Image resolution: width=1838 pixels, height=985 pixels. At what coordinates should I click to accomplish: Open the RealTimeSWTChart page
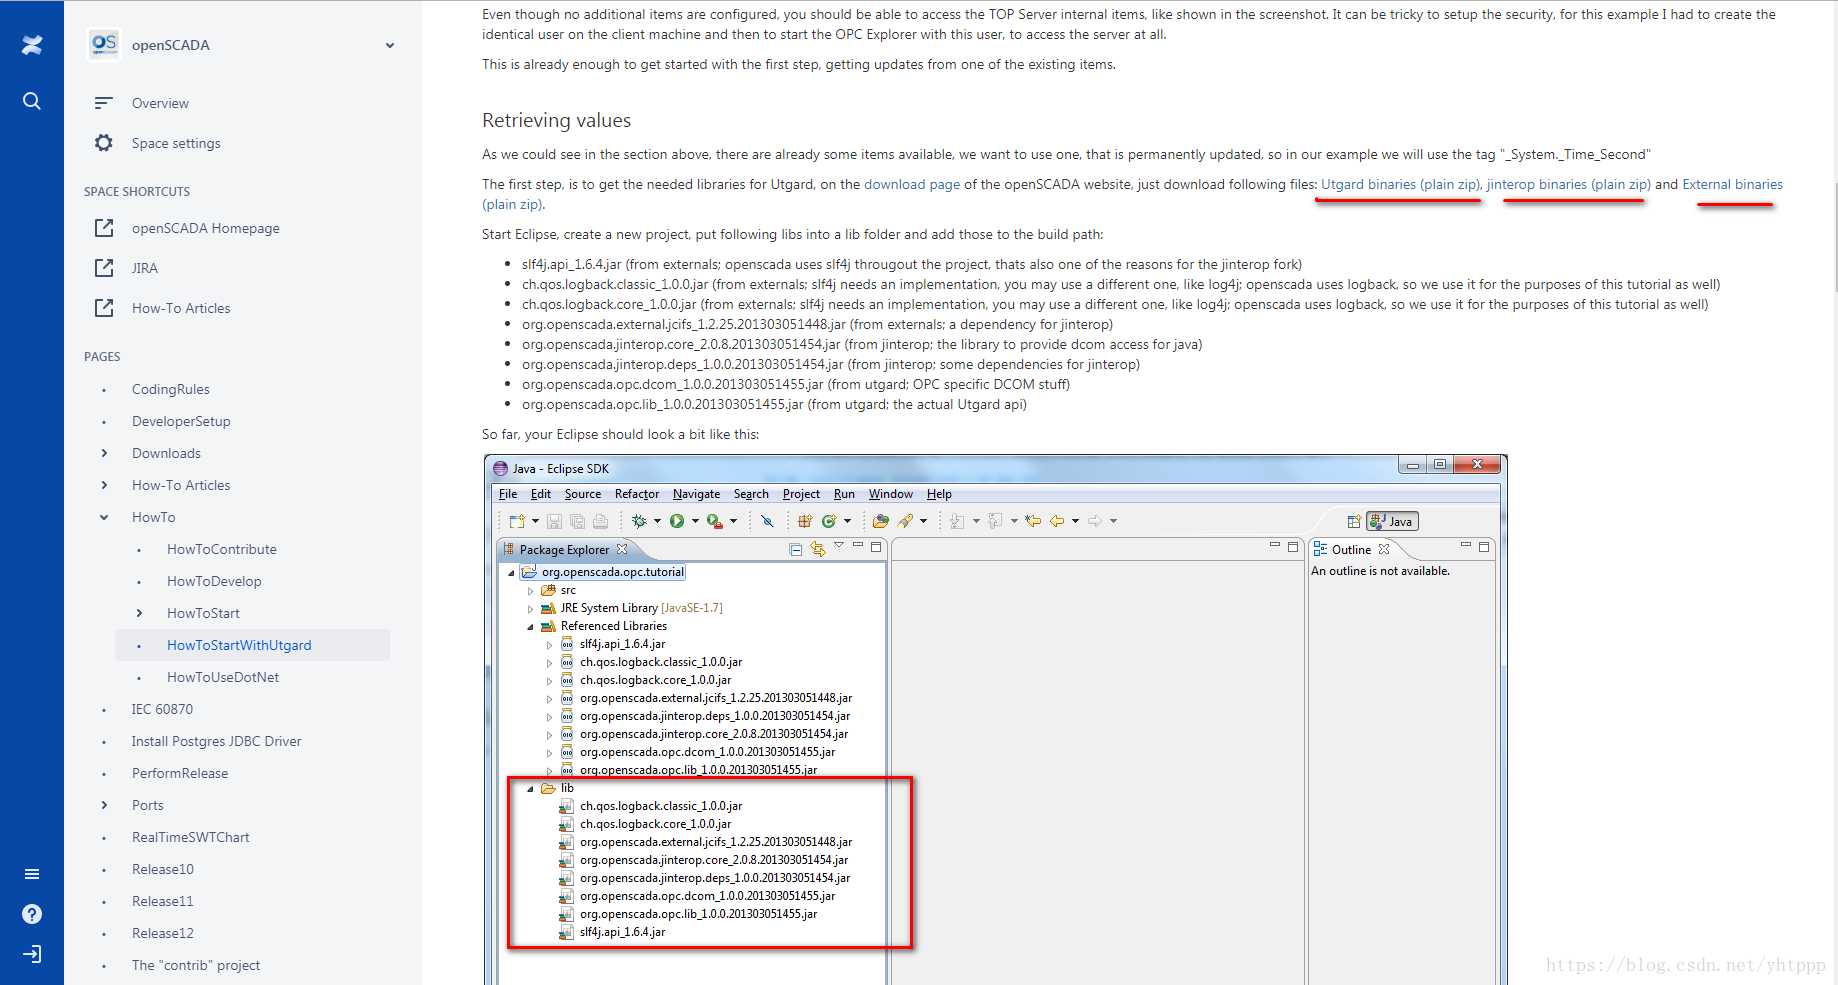(x=191, y=837)
